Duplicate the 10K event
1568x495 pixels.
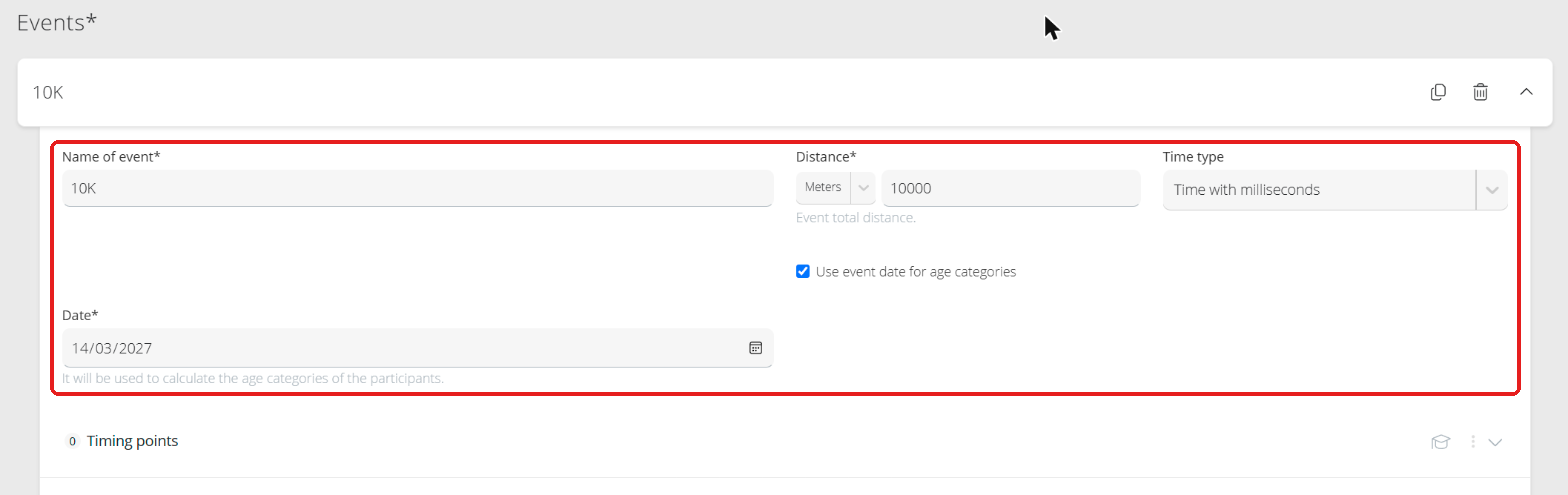1438,92
